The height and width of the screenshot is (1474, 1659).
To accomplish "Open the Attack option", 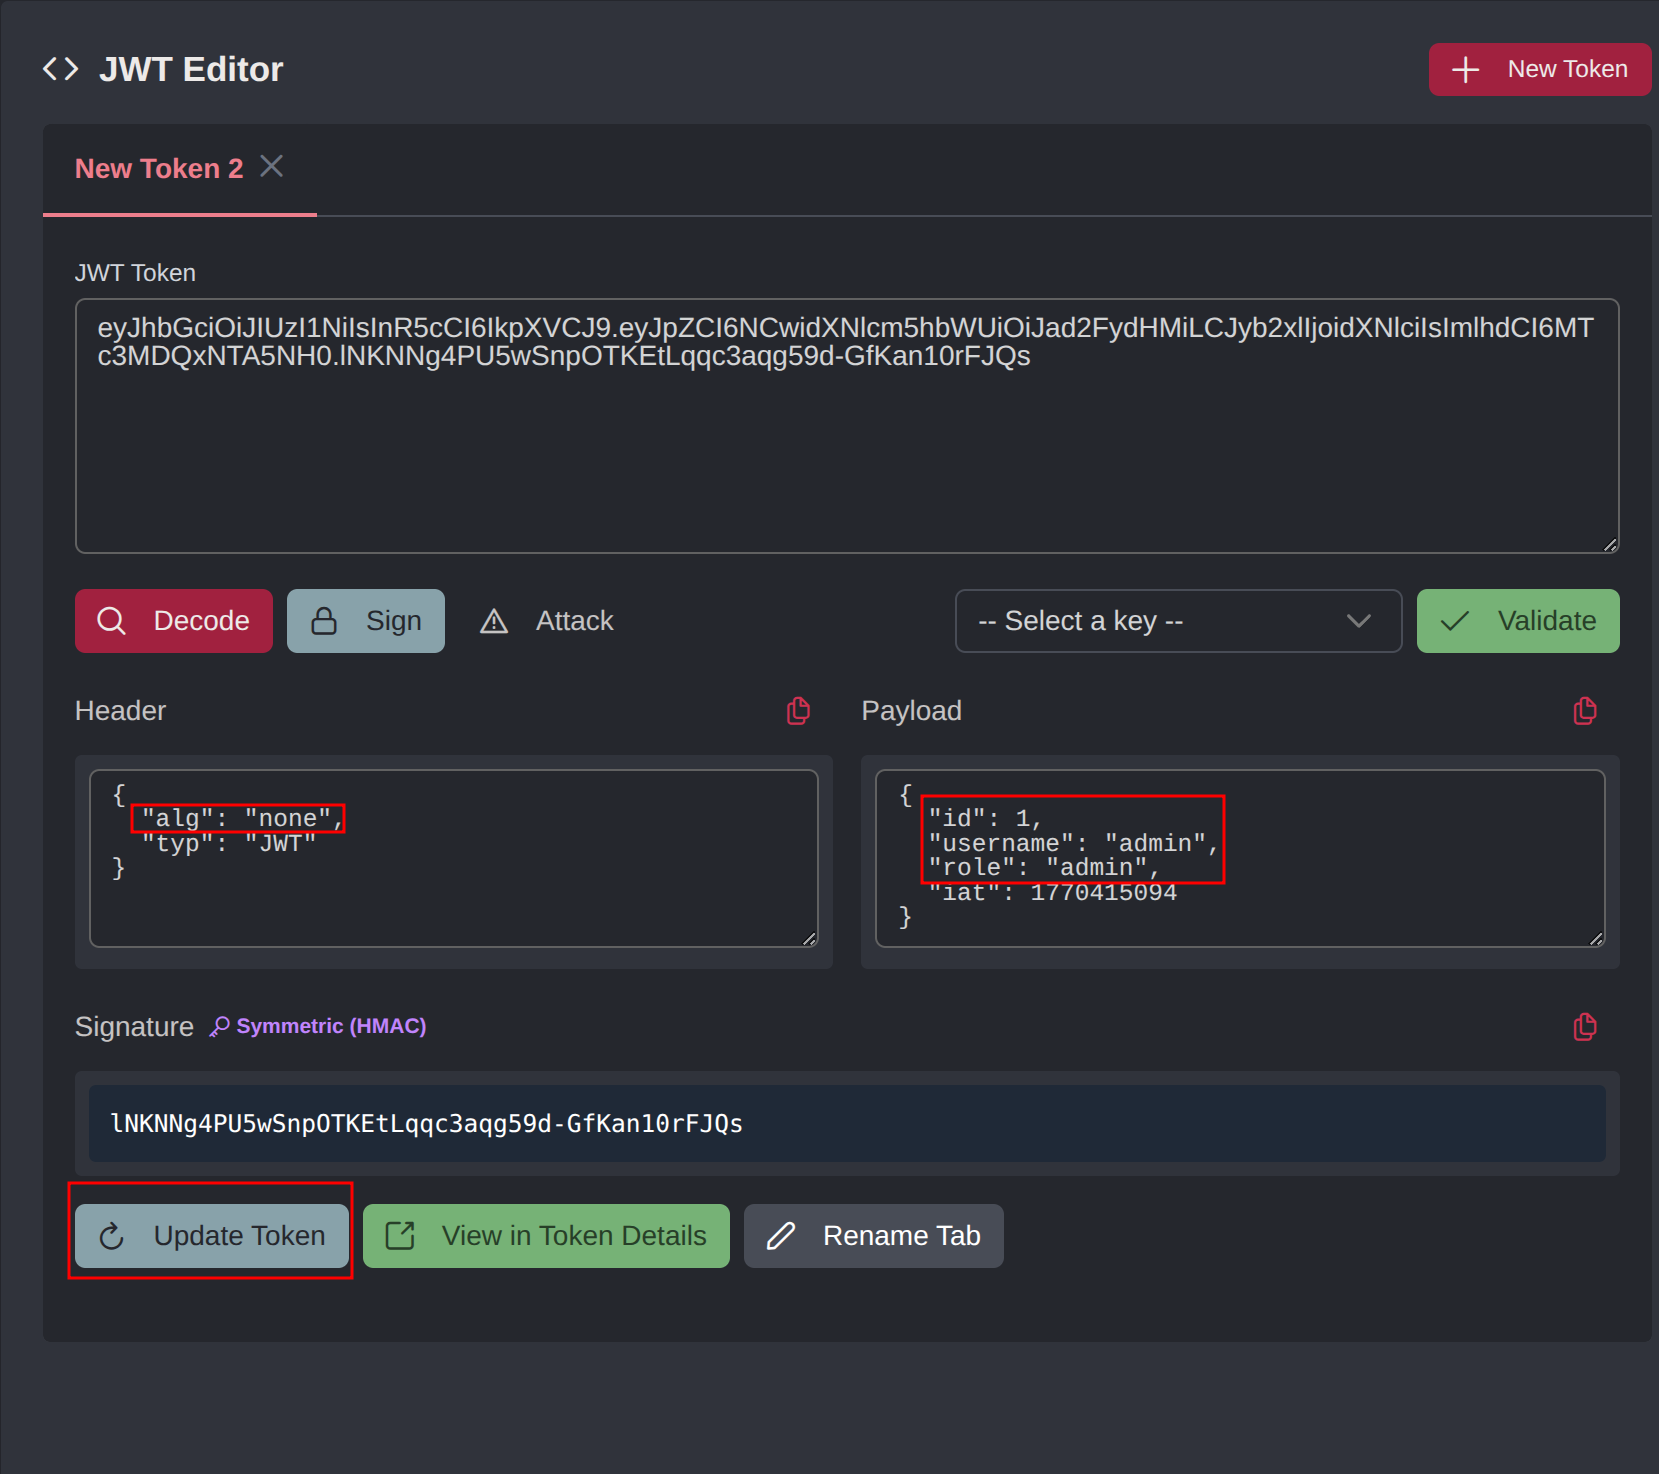I will [546, 621].
